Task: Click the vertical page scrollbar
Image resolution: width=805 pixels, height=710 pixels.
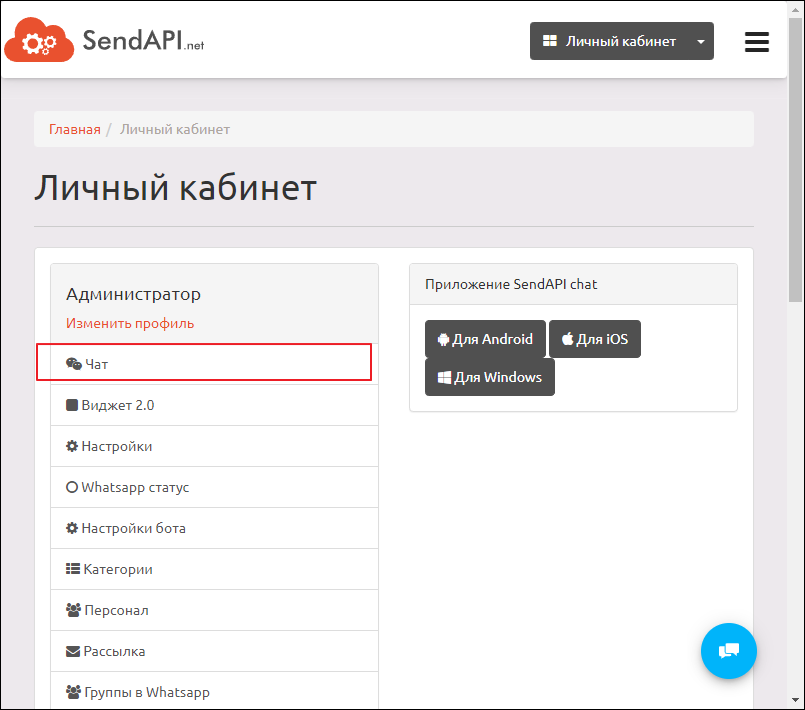Action: pos(796,200)
